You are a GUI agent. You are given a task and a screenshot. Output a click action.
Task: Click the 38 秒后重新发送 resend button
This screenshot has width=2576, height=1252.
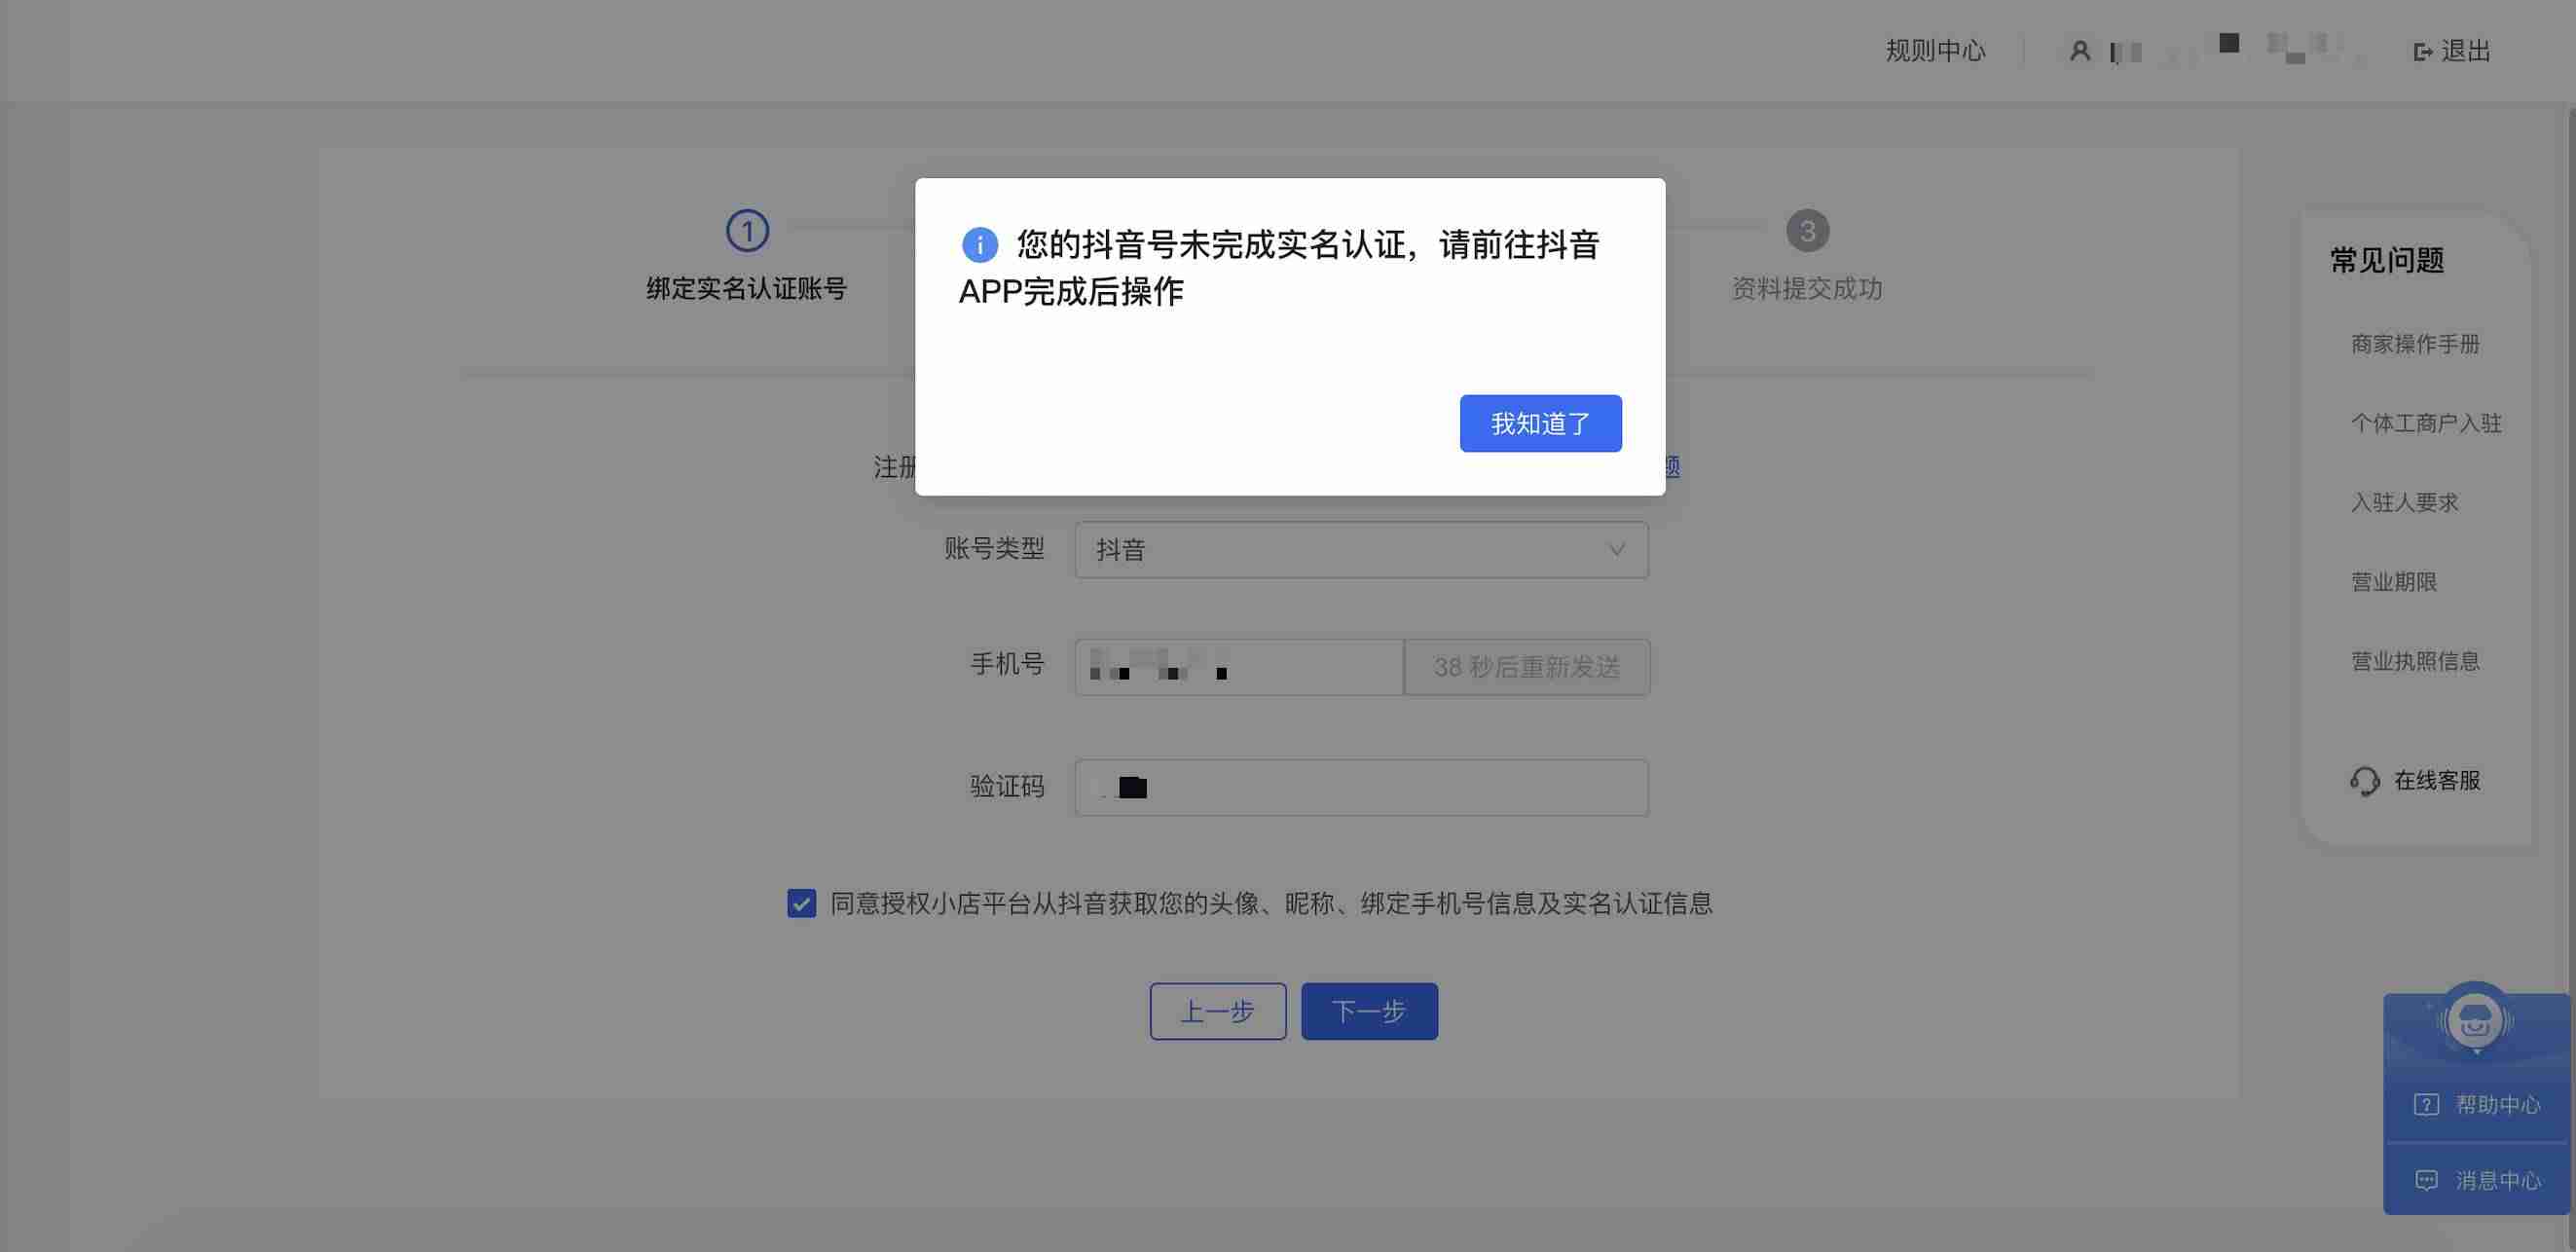[x=1527, y=667]
